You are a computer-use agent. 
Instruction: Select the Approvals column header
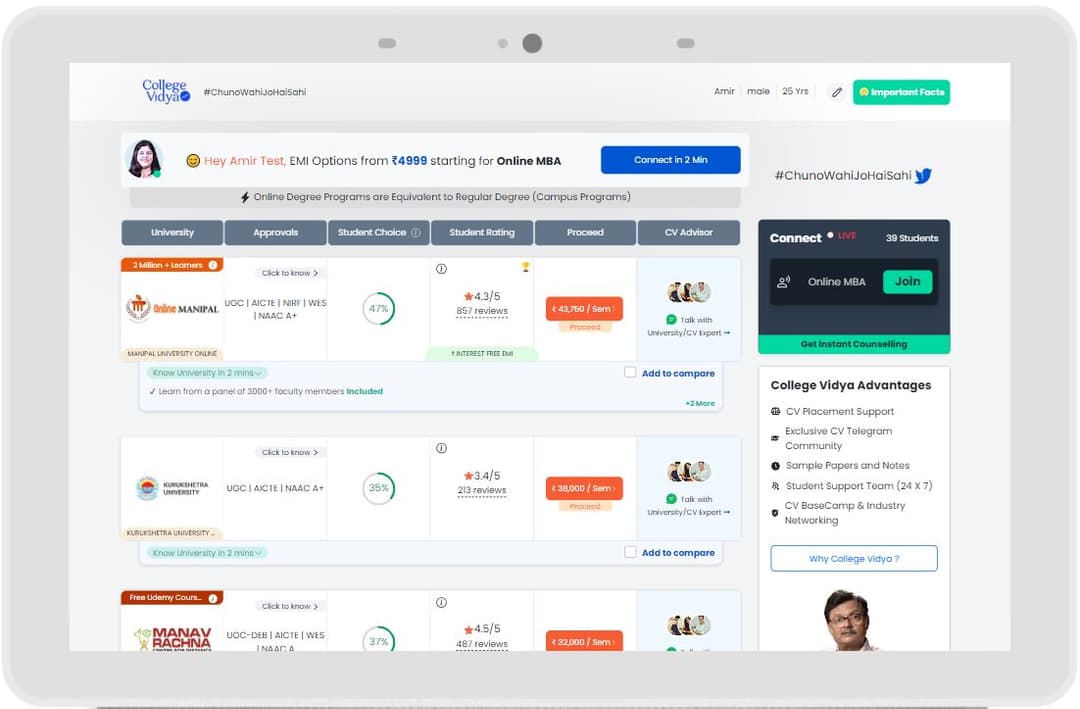(x=276, y=232)
